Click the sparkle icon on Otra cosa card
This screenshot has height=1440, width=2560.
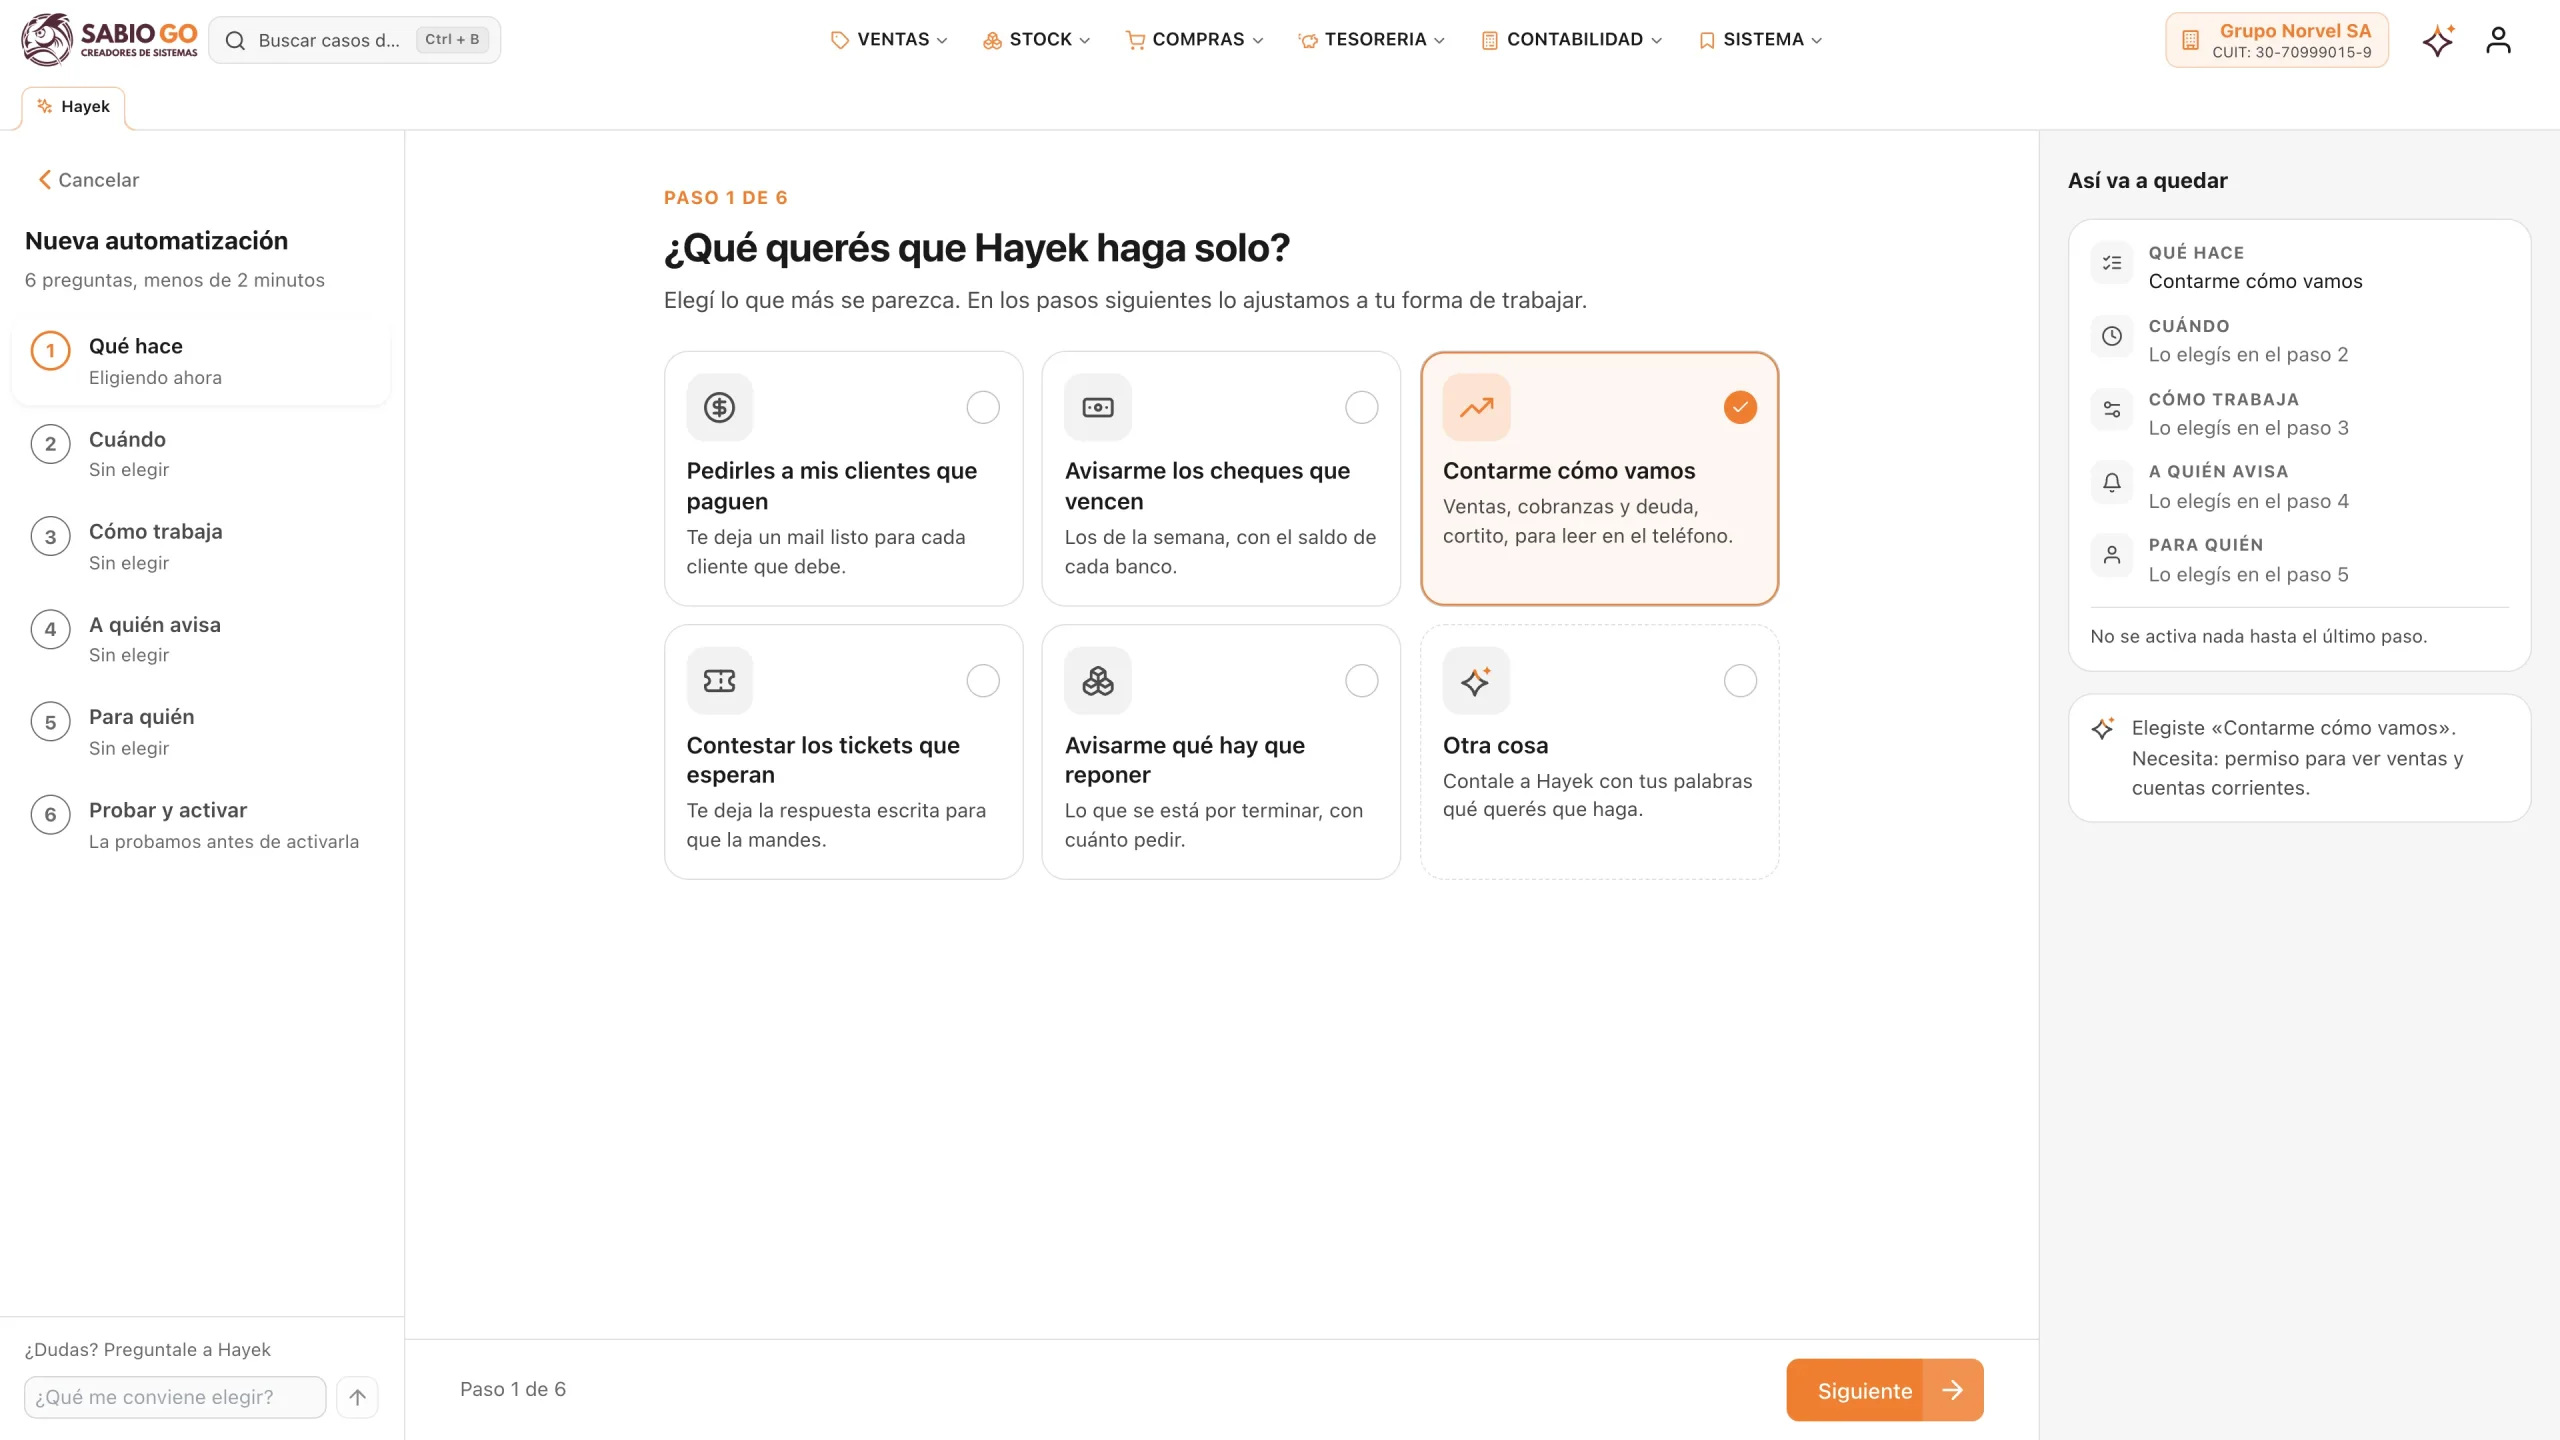coord(1476,681)
